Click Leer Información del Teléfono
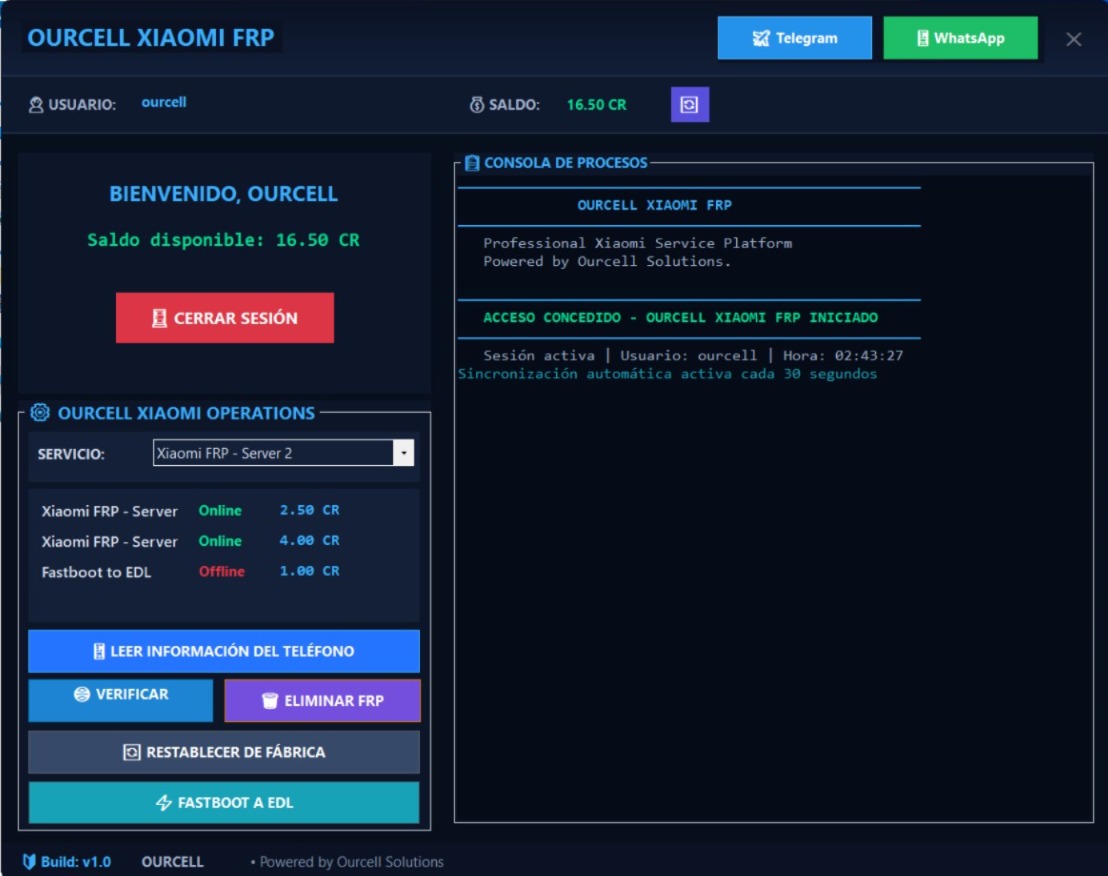Viewport: 1108px width, 876px height. pyautogui.click(x=224, y=651)
